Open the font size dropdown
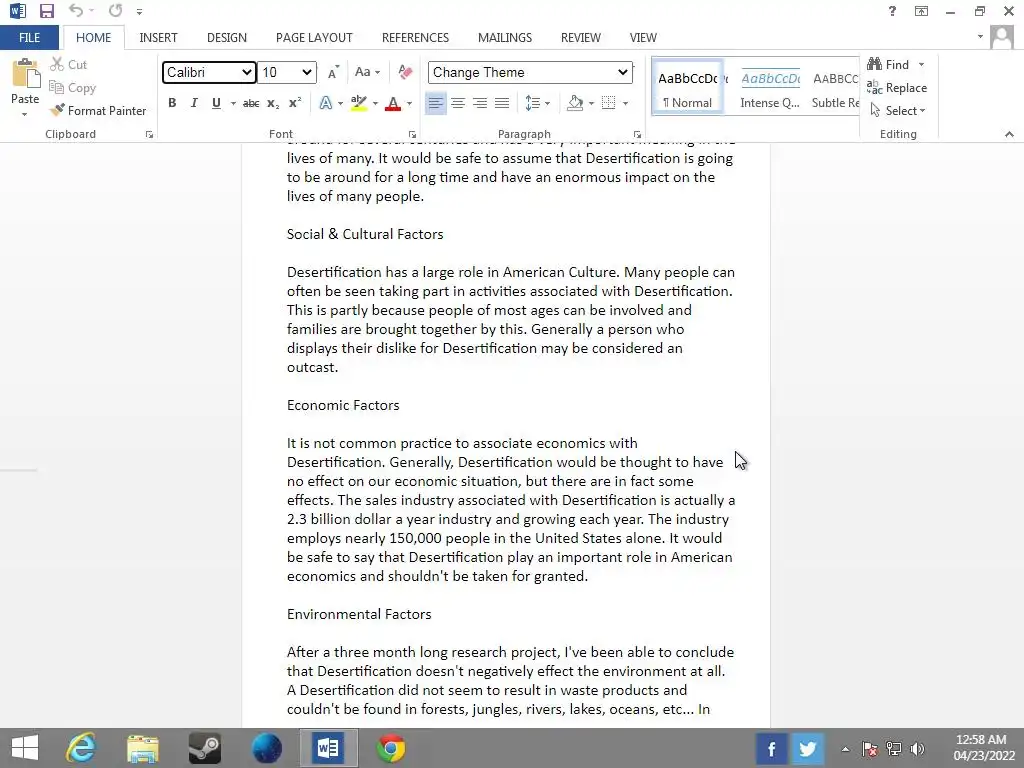The image size is (1024, 768). click(x=287, y=72)
